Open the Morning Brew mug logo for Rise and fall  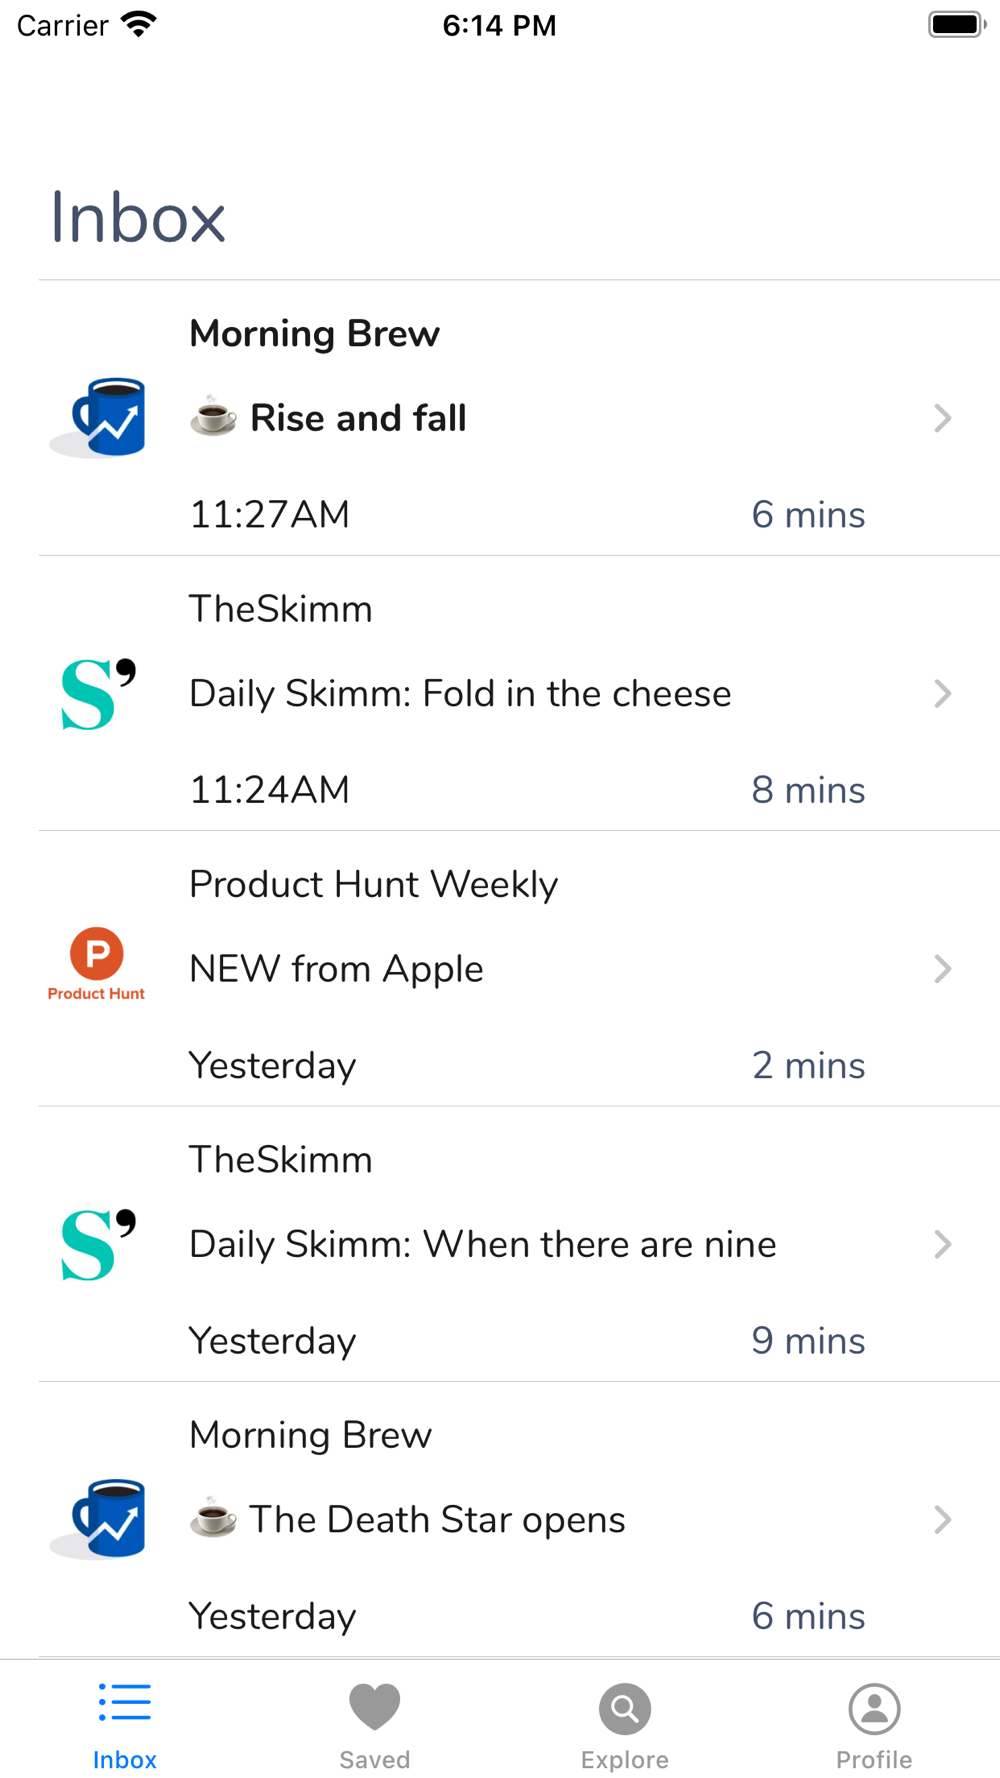tap(97, 418)
